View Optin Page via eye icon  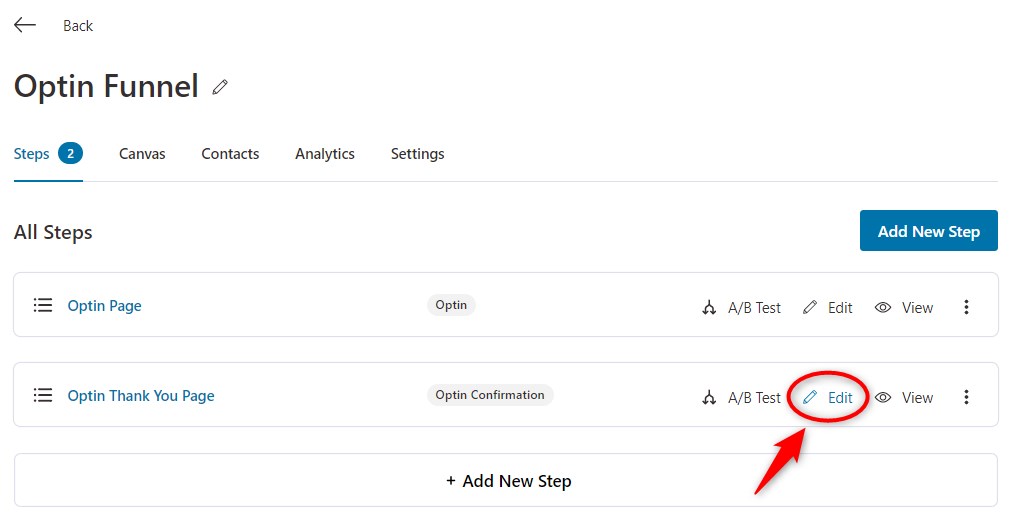click(883, 307)
